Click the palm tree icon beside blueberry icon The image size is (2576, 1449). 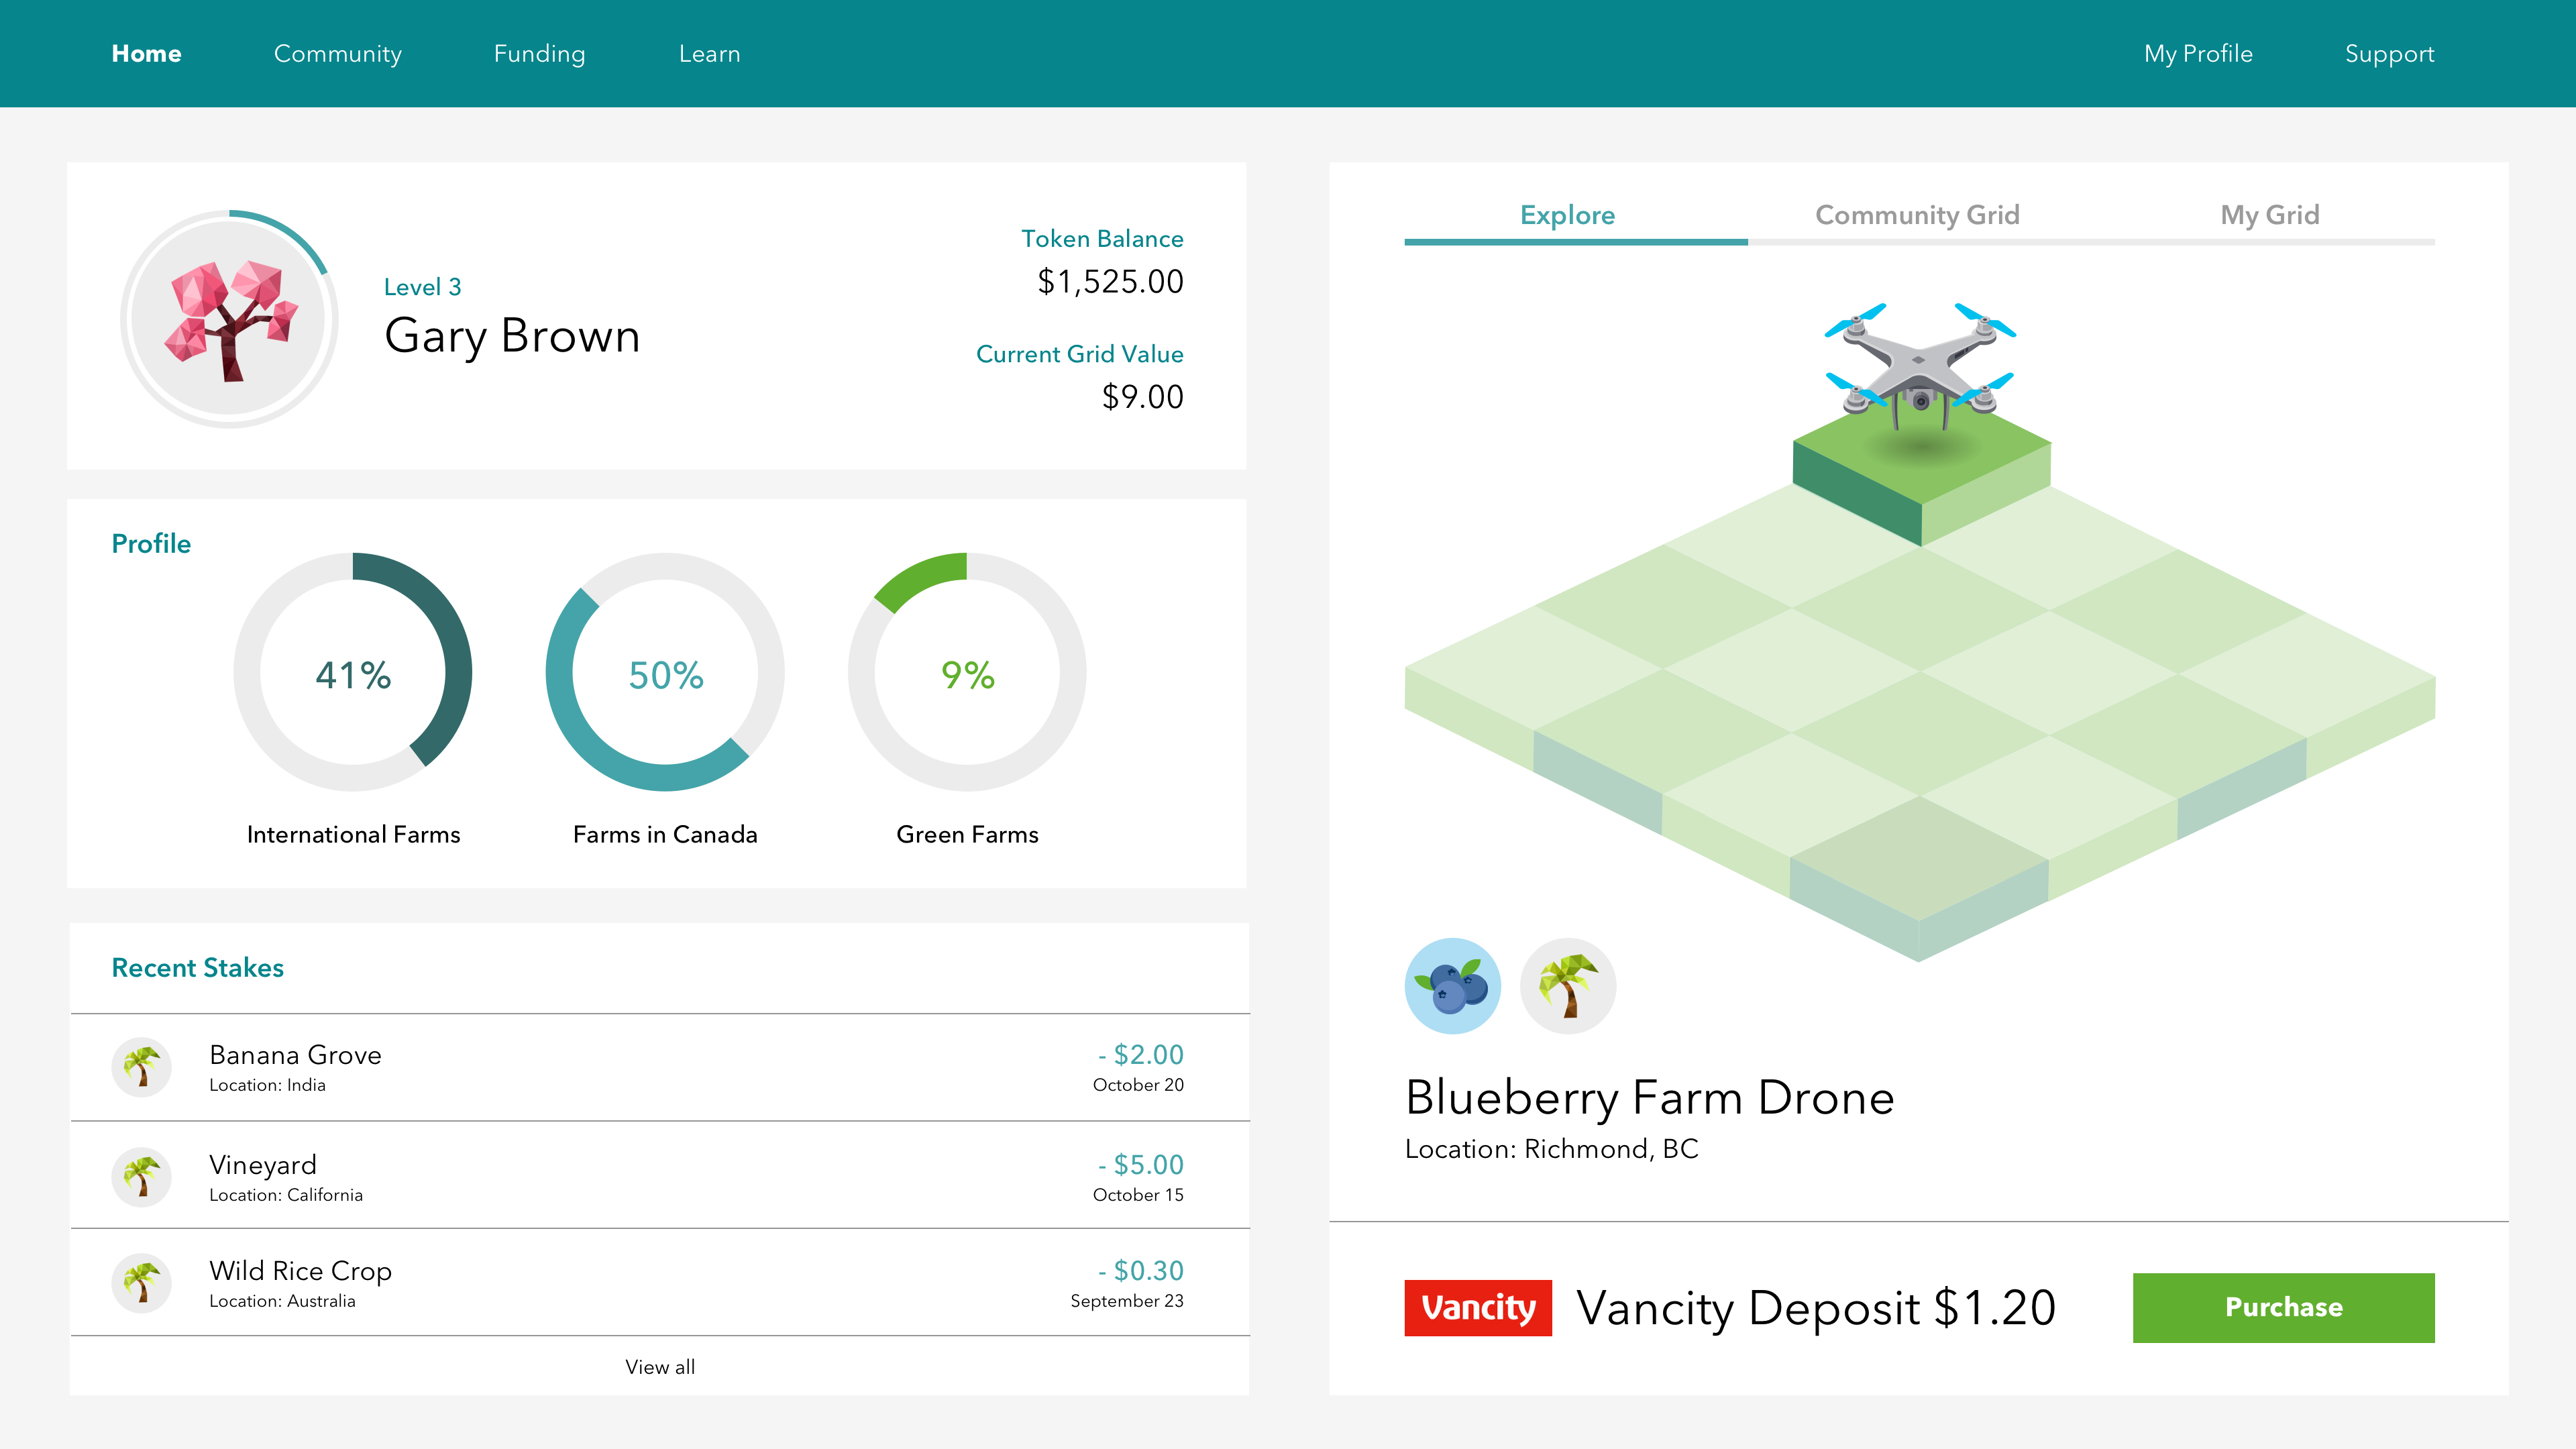point(1567,986)
